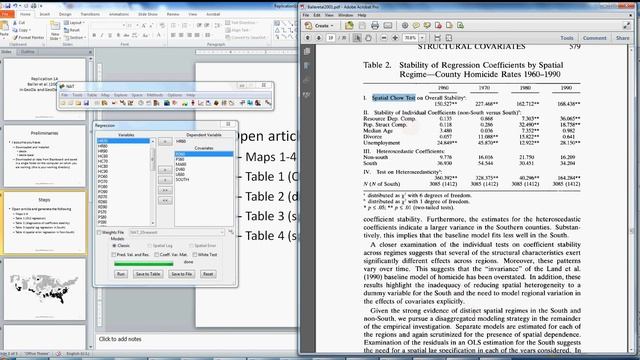640x360 pixels.
Task: Select the Steps slide thumbnail
Action: tap(44, 223)
